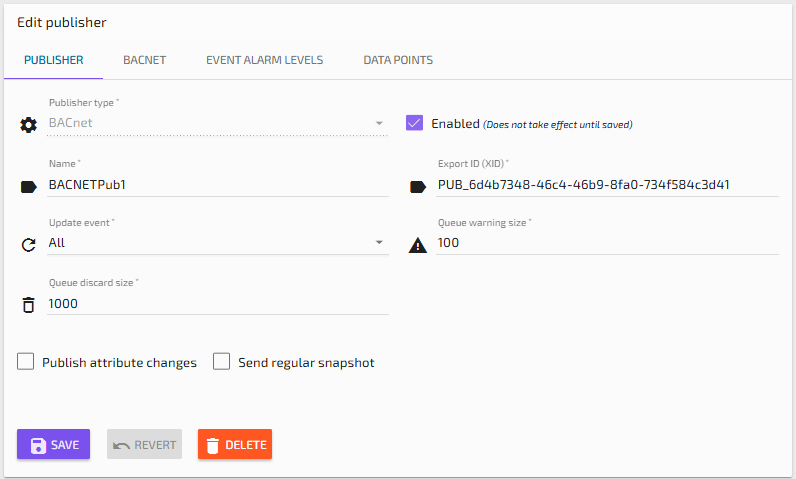Enable Publish attribute changes

[26, 362]
